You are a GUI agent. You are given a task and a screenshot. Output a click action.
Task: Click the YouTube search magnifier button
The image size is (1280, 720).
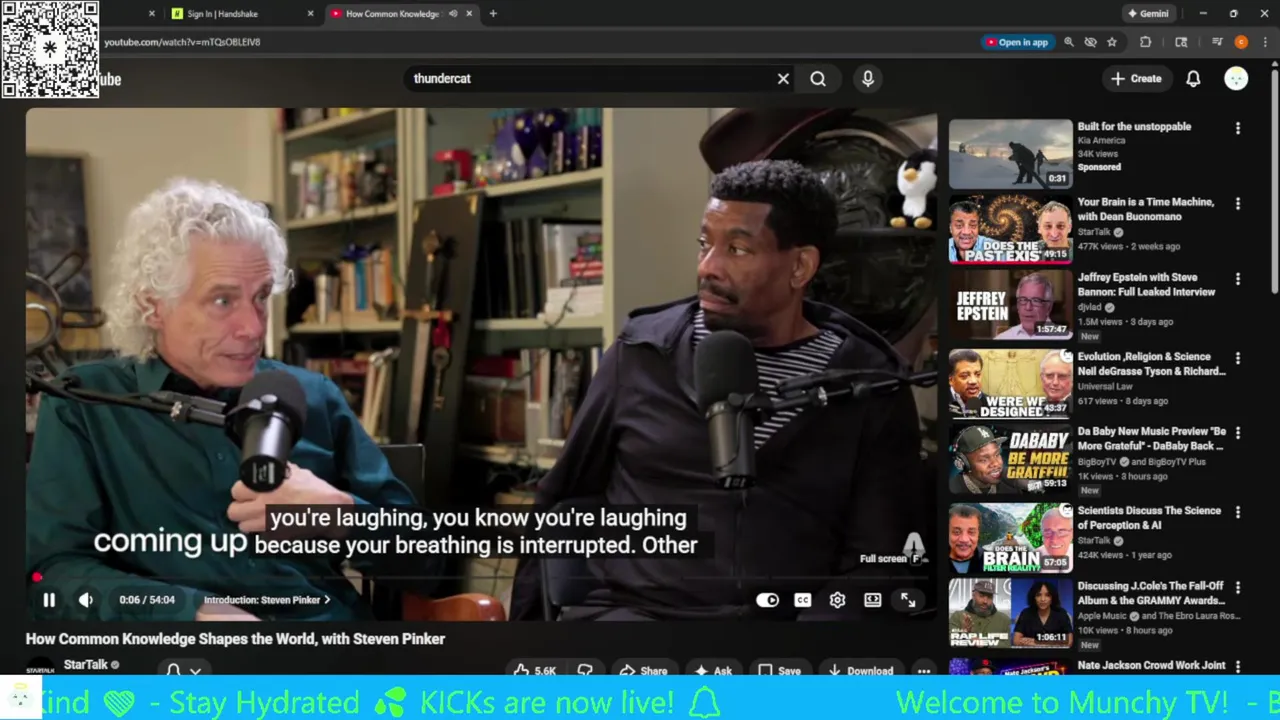coord(818,78)
